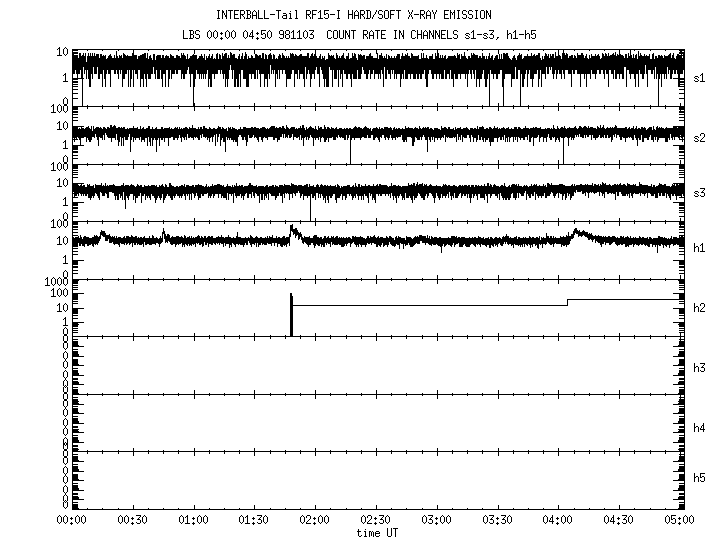The image size is (720, 550).
Task: Click the tall vertical spike in h2 panel
Action: click(291, 315)
